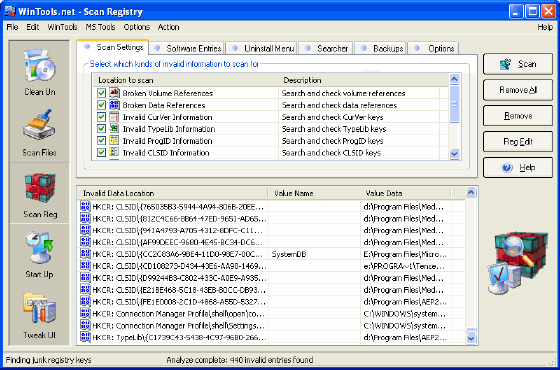Toggle Invalid TypeLib Information checkbox
The width and height of the screenshot is (560, 370).
pos(101,129)
